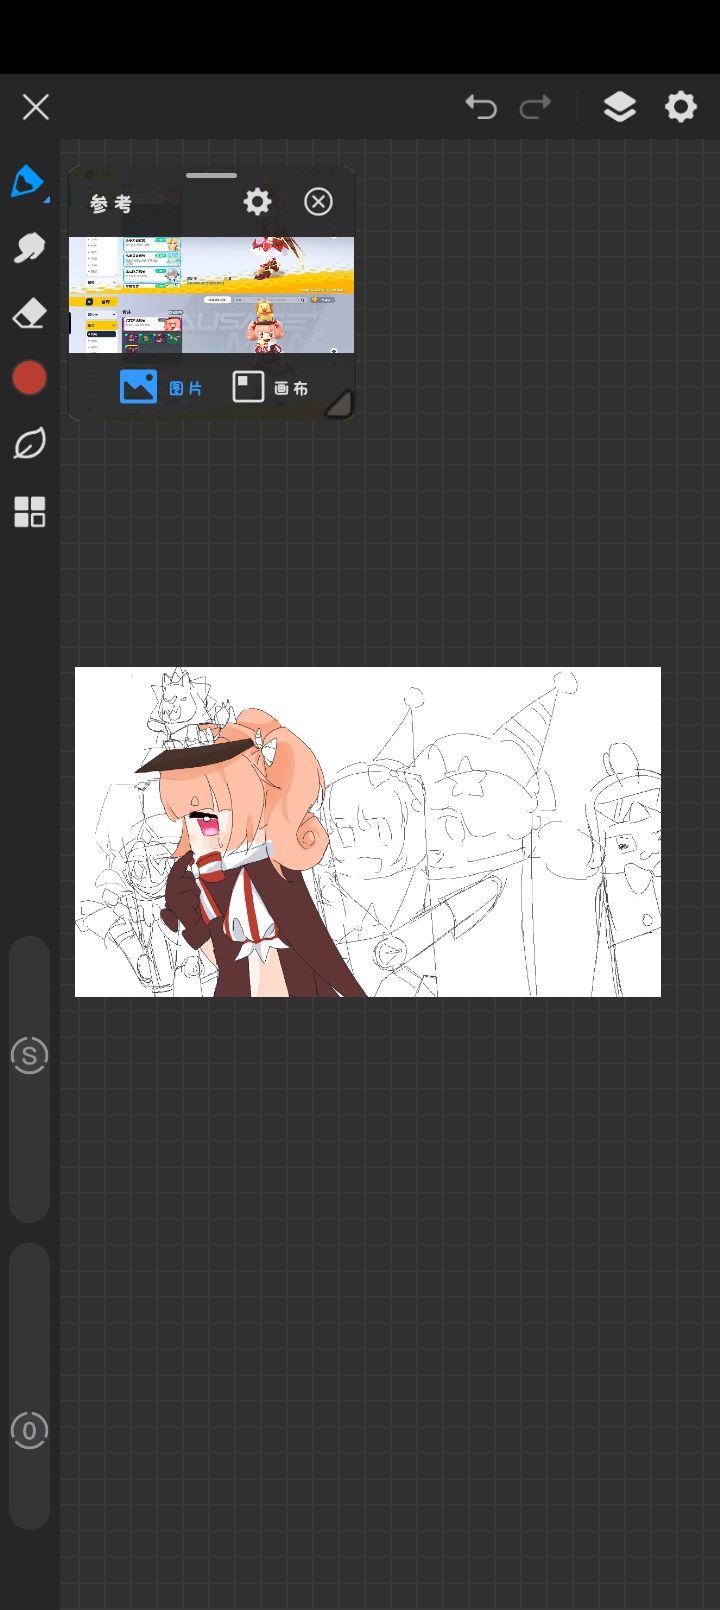Close the canvas with the X icon
This screenshot has height=1610, width=720.
pyautogui.click(x=36, y=107)
